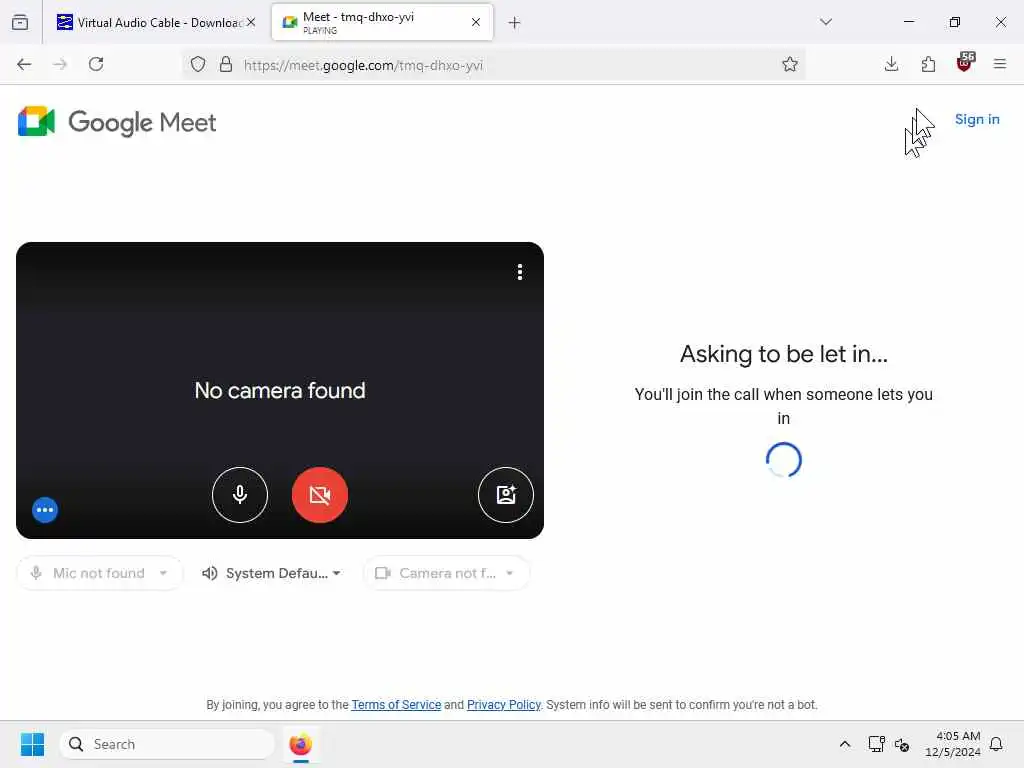
Task: Open Firefox application hamburger menu
Action: (x=1000, y=64)
